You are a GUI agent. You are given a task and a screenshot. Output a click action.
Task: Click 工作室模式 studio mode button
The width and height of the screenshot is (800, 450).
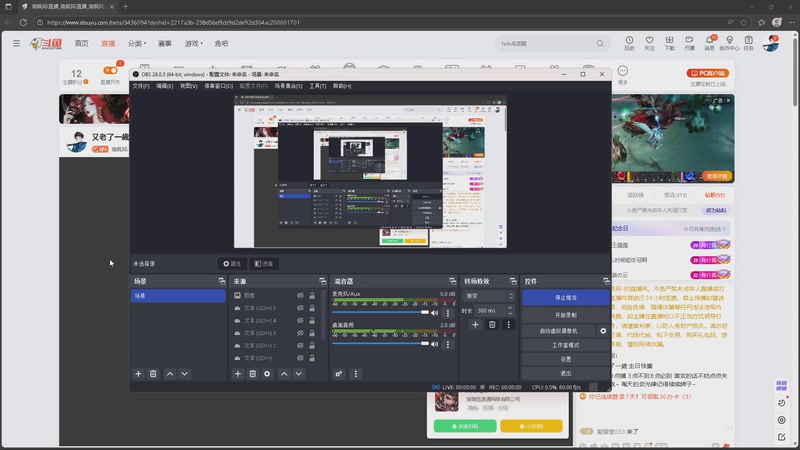(565, 345)
